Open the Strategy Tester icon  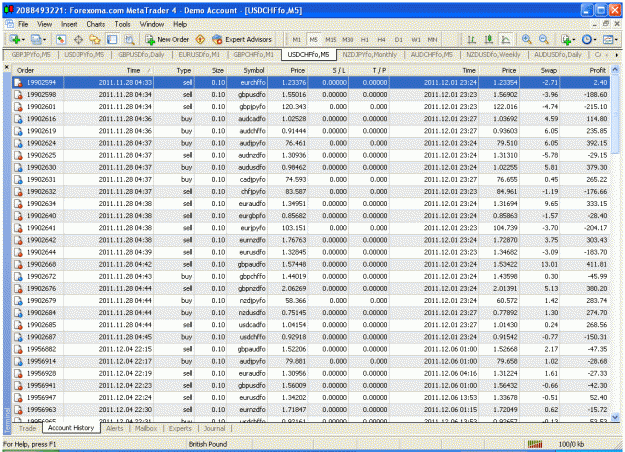point(129,39)
